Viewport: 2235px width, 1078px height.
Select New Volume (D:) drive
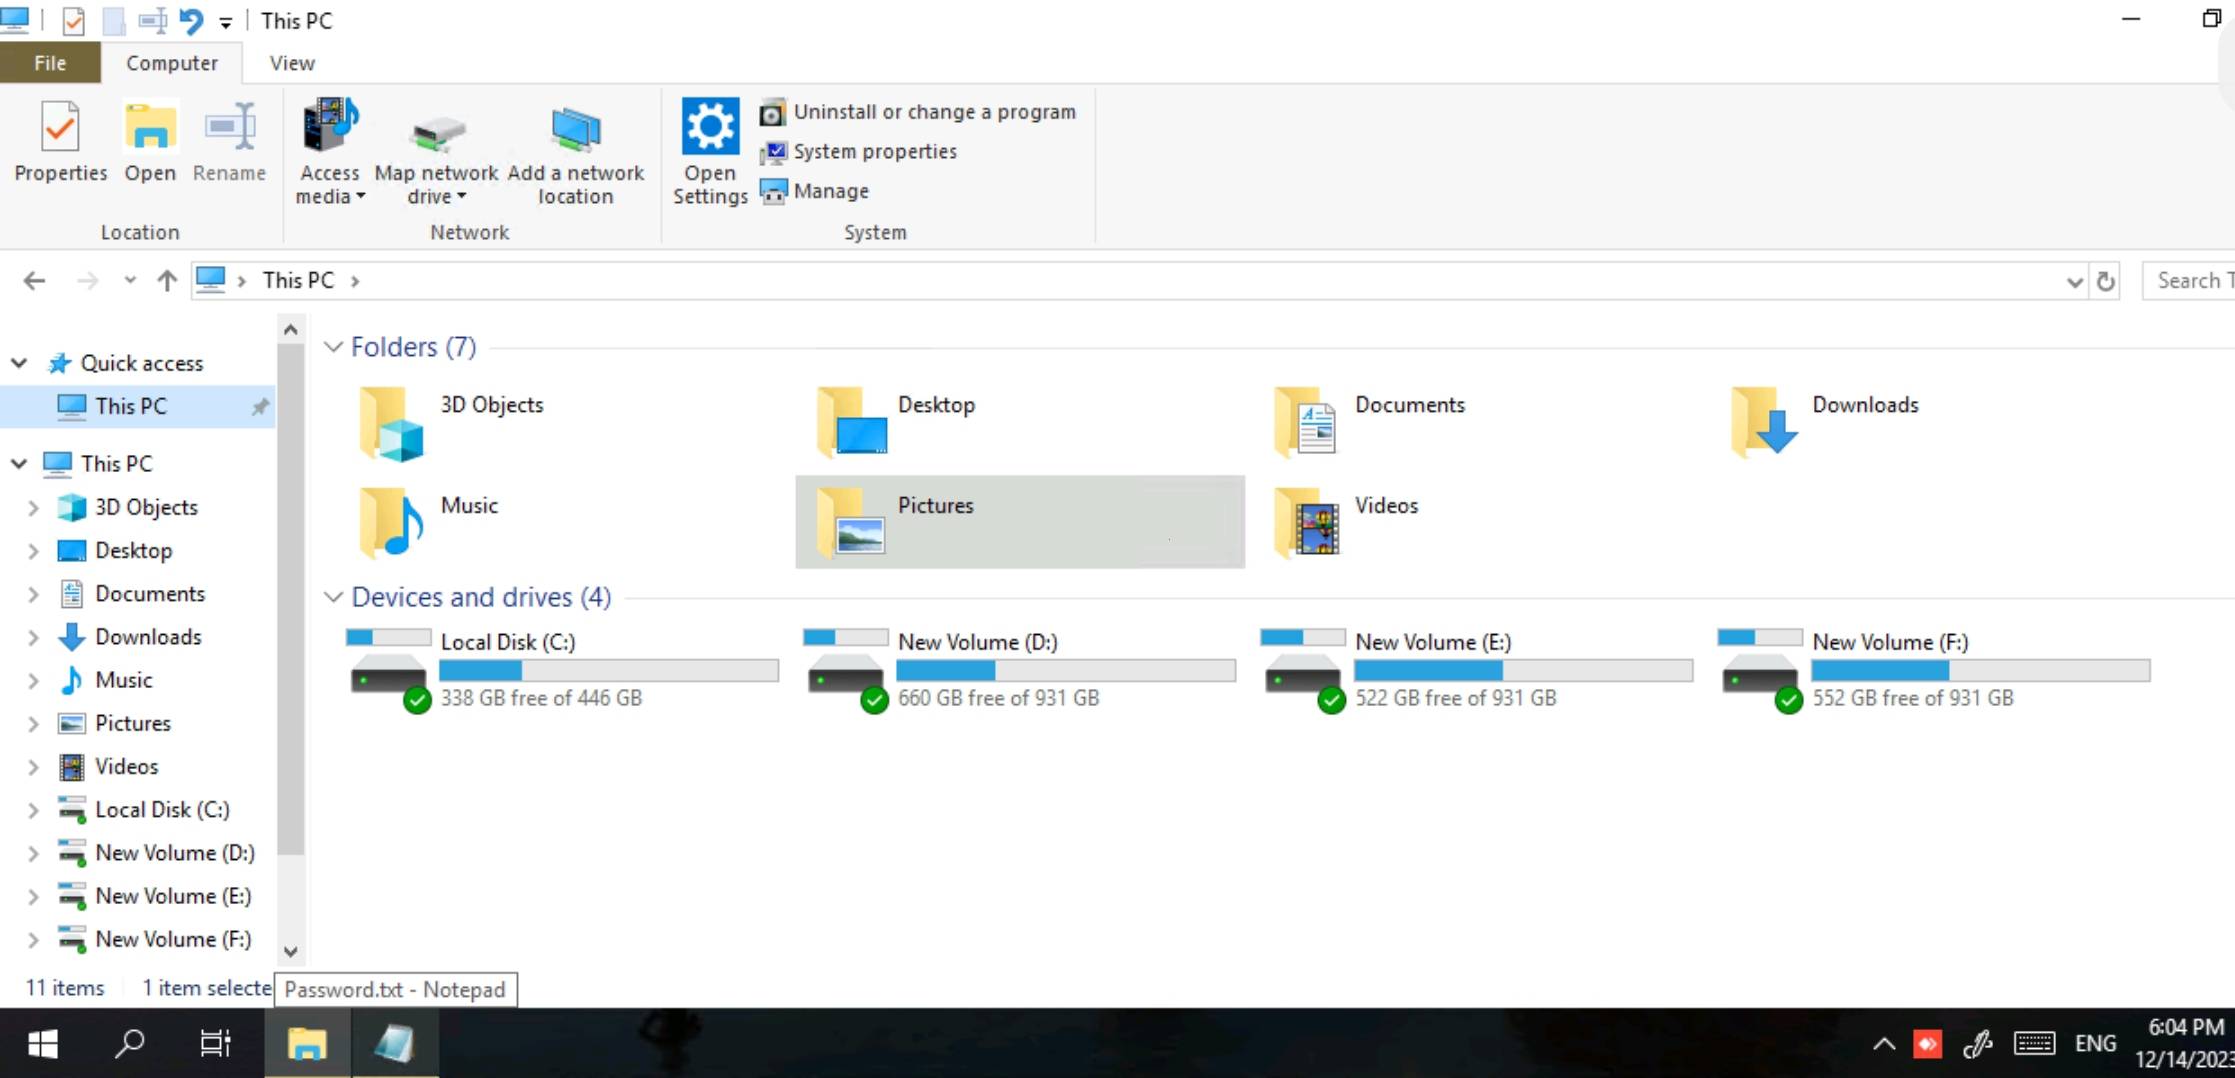1020,670
